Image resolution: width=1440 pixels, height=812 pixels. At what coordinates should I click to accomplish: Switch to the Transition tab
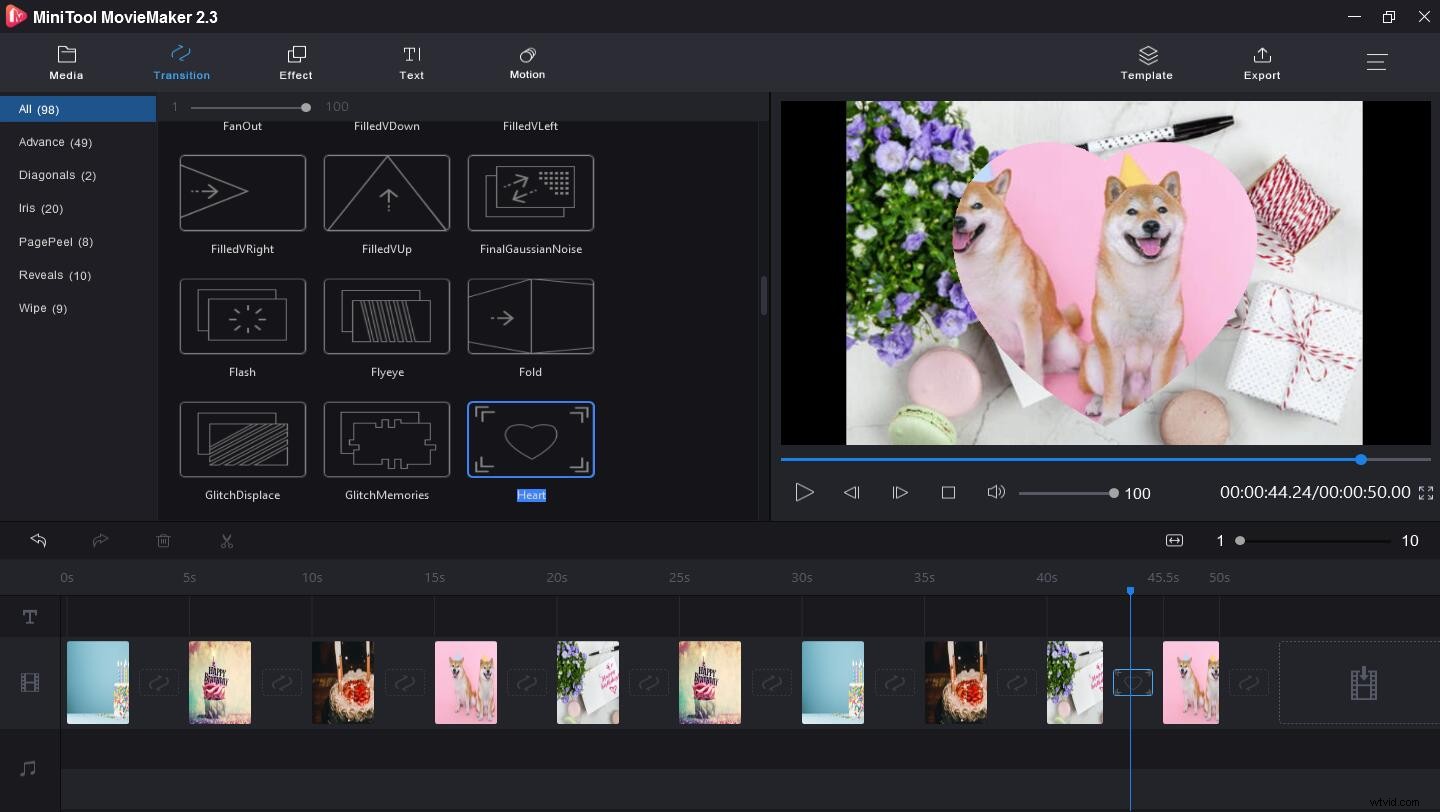coord(181,62)
